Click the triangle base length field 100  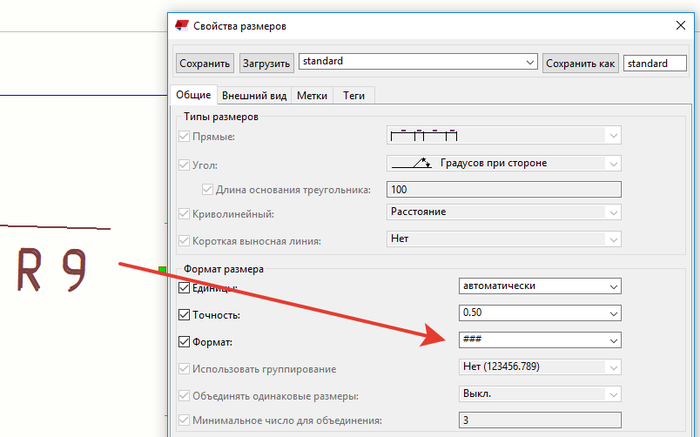pos(504,189)
